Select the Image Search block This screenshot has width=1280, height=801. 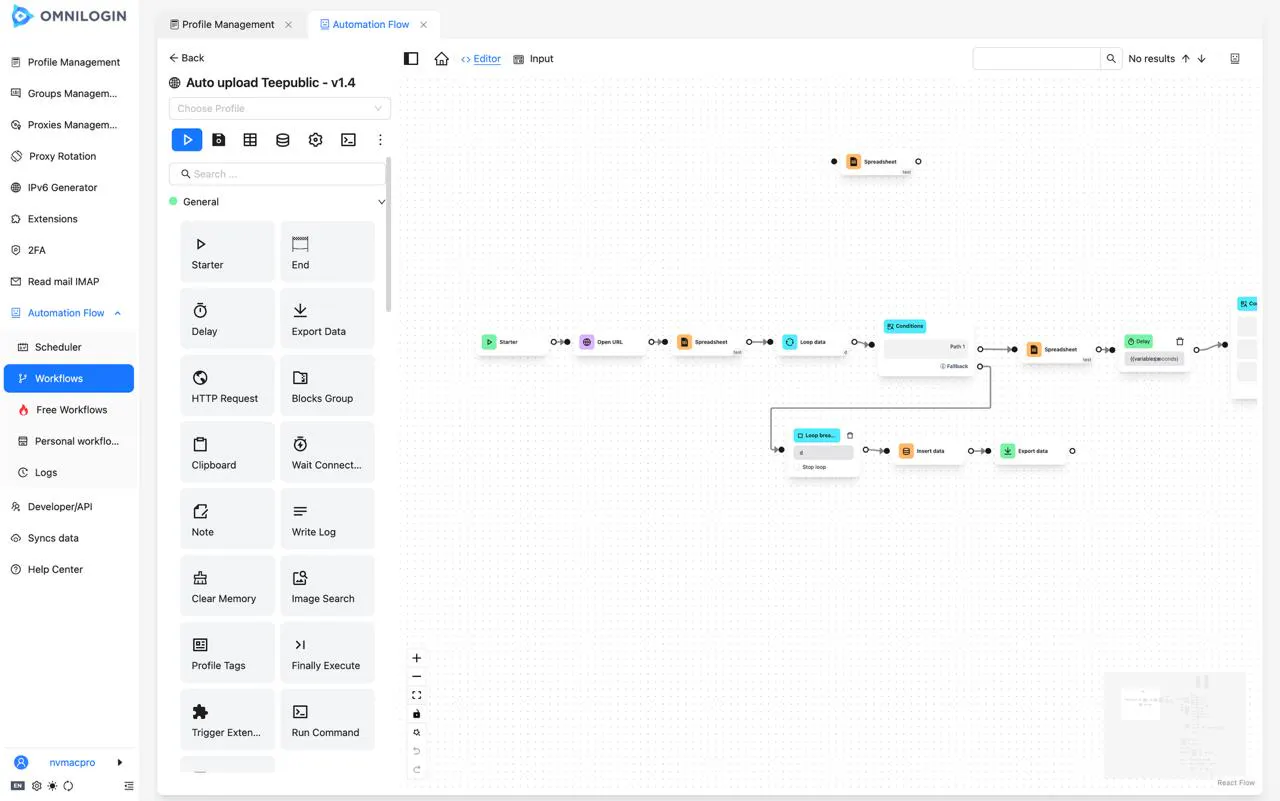pos(327,586)
